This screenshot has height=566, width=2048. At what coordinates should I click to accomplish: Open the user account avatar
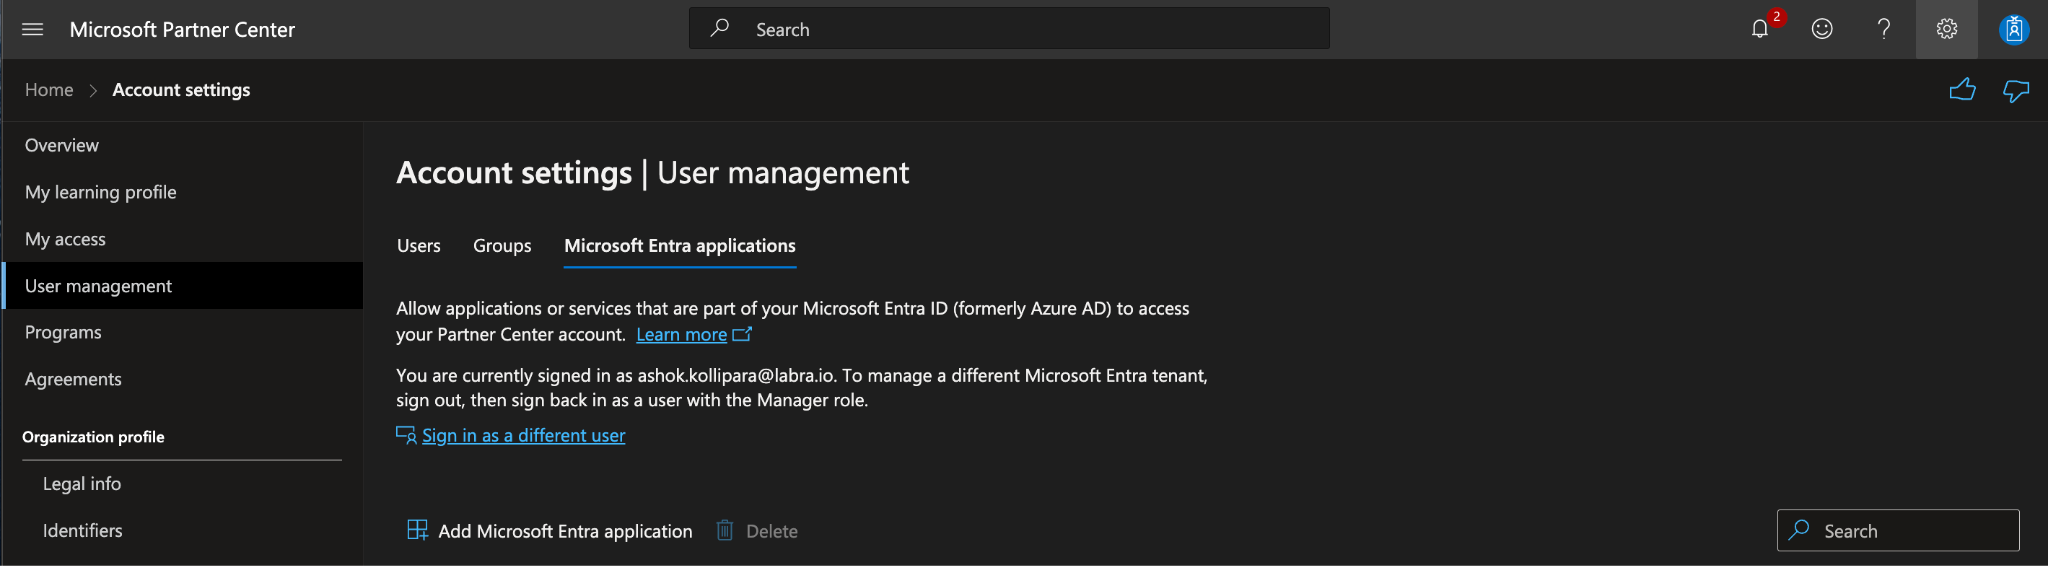click(2014, 29)
